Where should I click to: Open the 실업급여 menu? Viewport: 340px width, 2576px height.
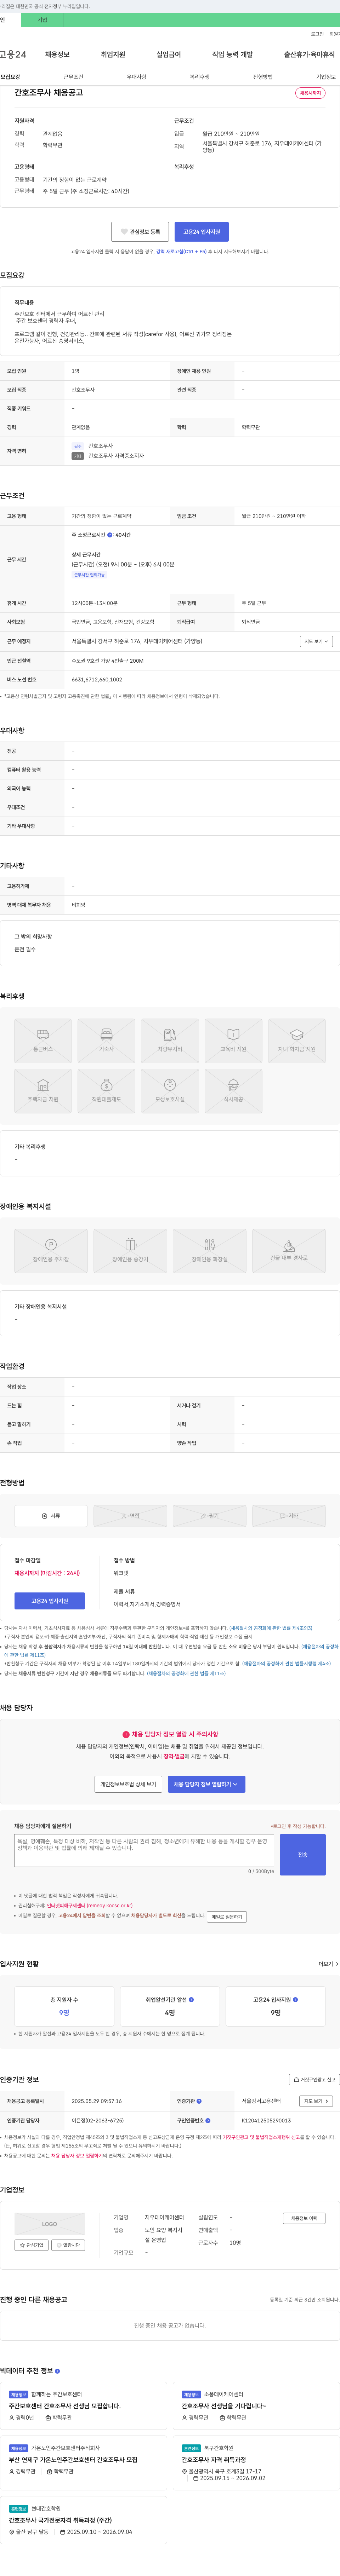point(169,54)
